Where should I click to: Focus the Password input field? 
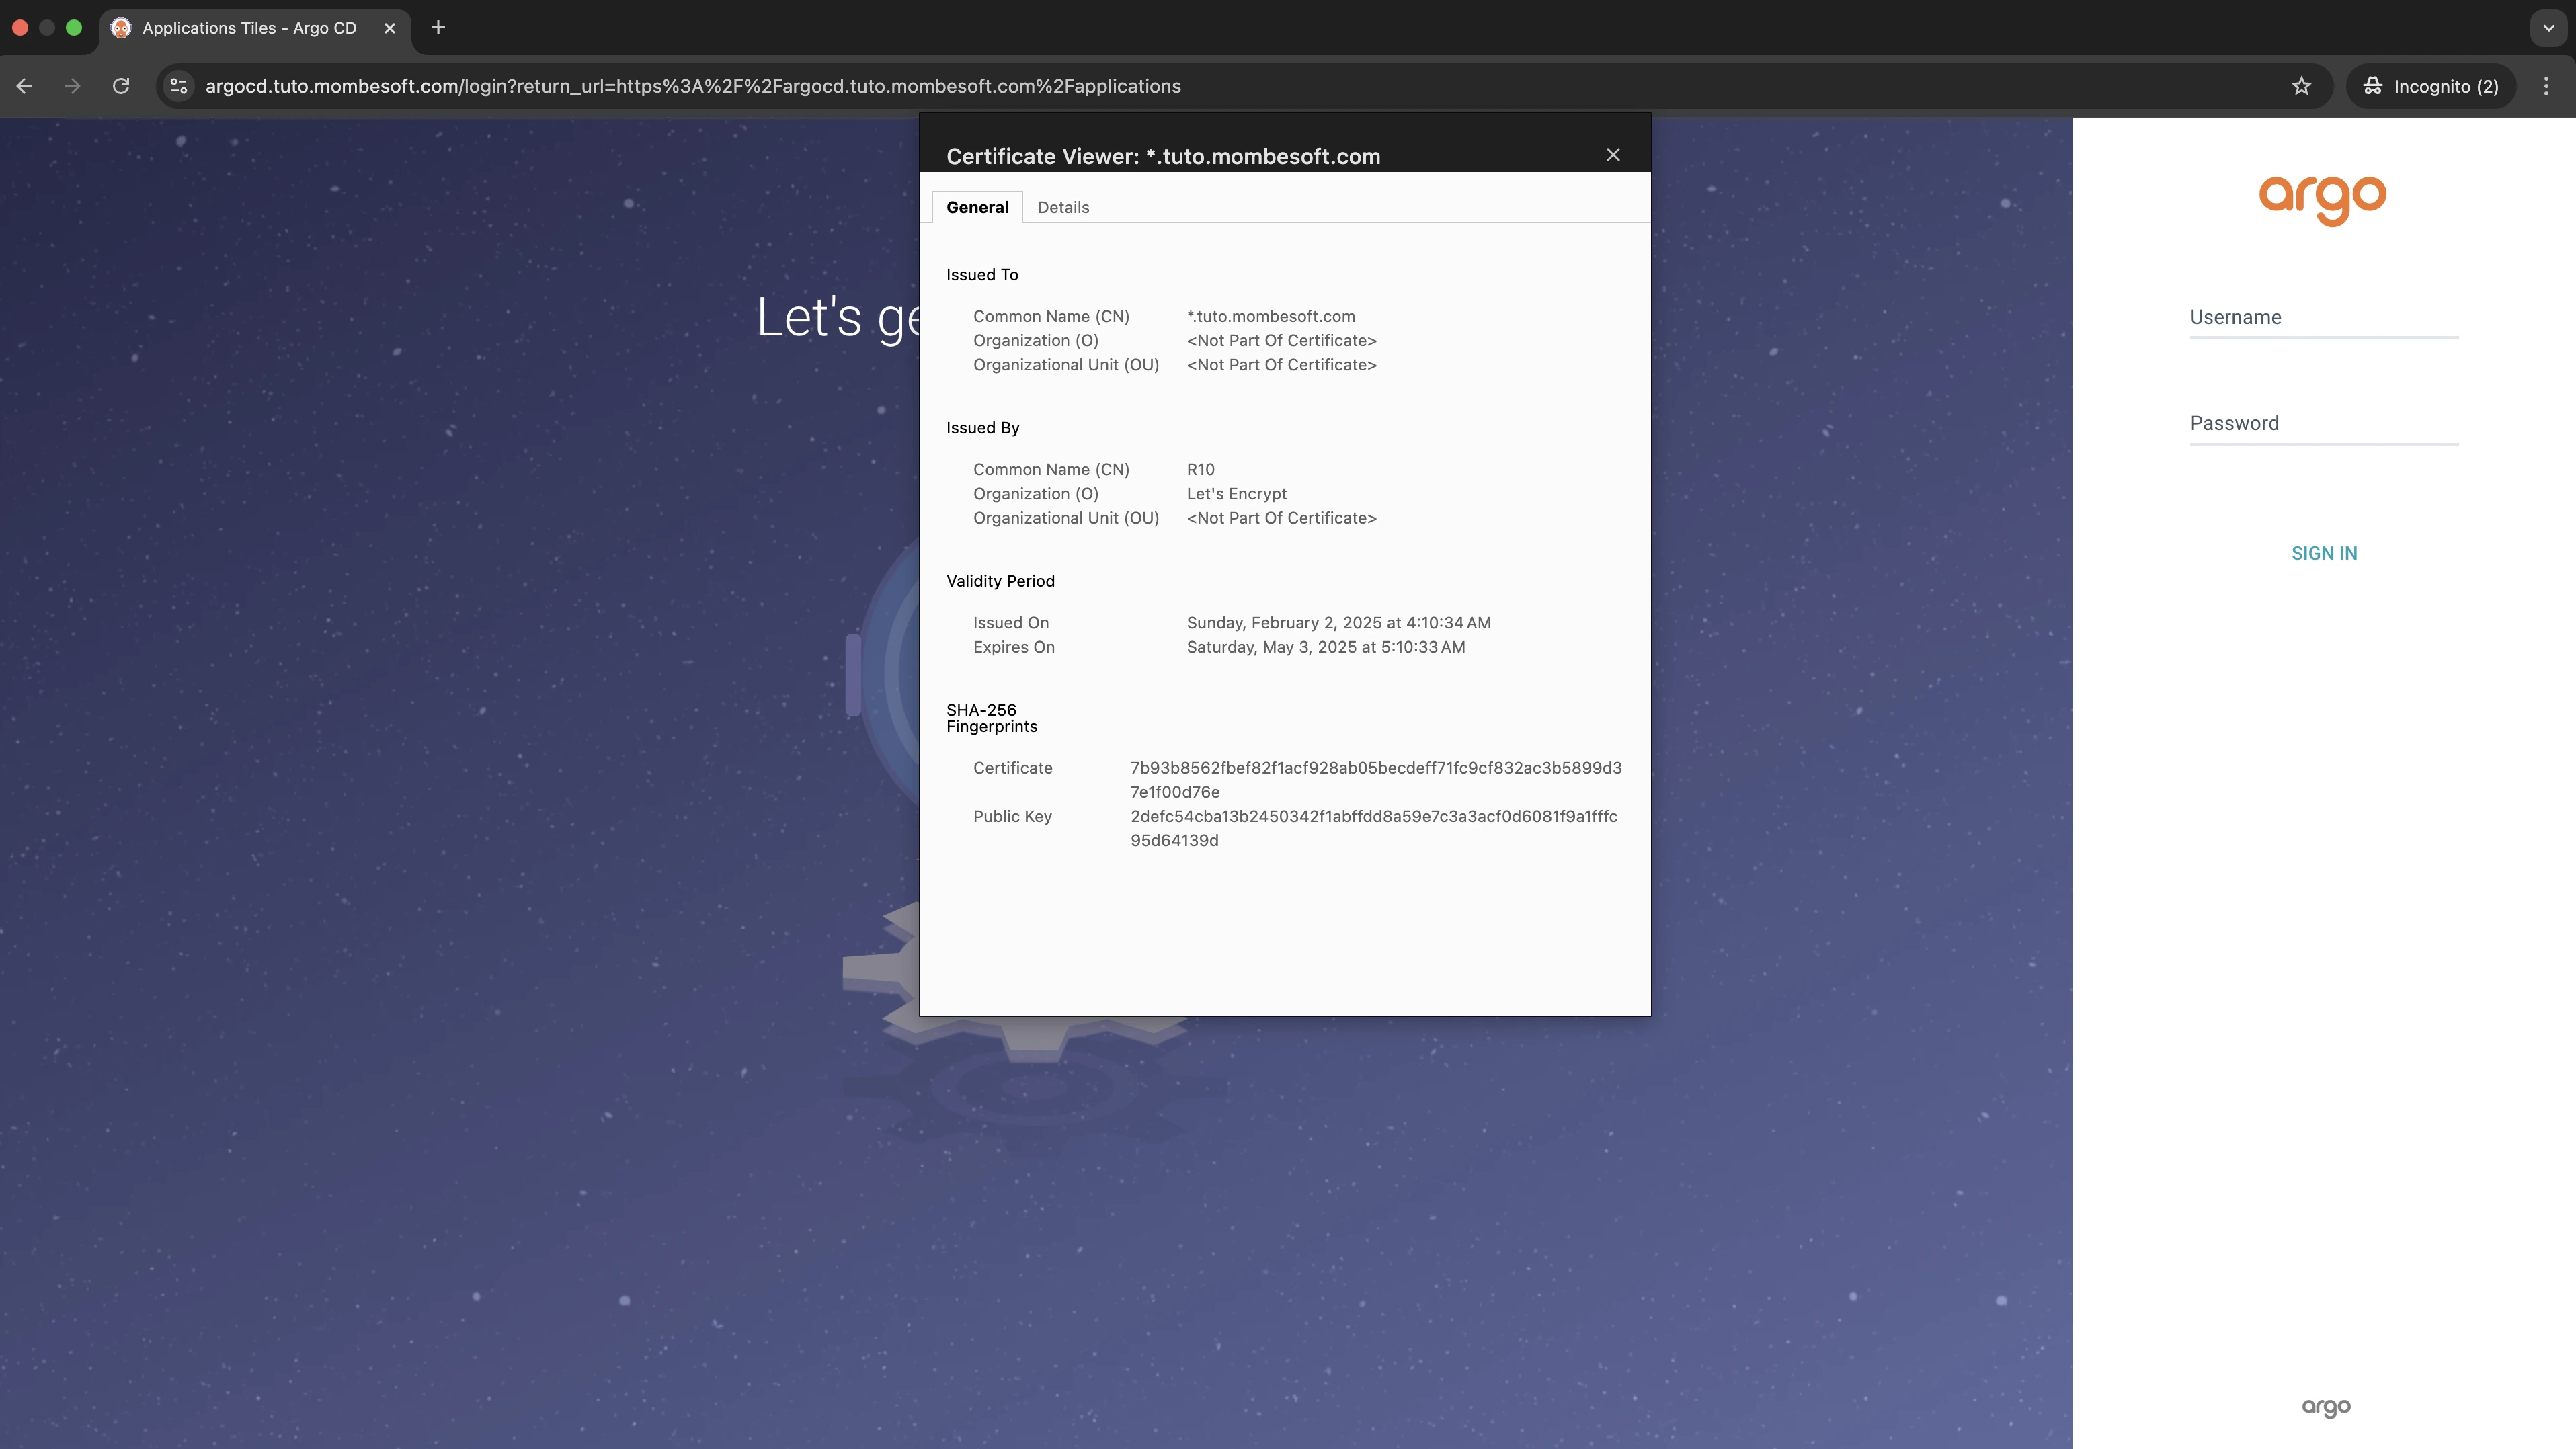pos(2323,424)
